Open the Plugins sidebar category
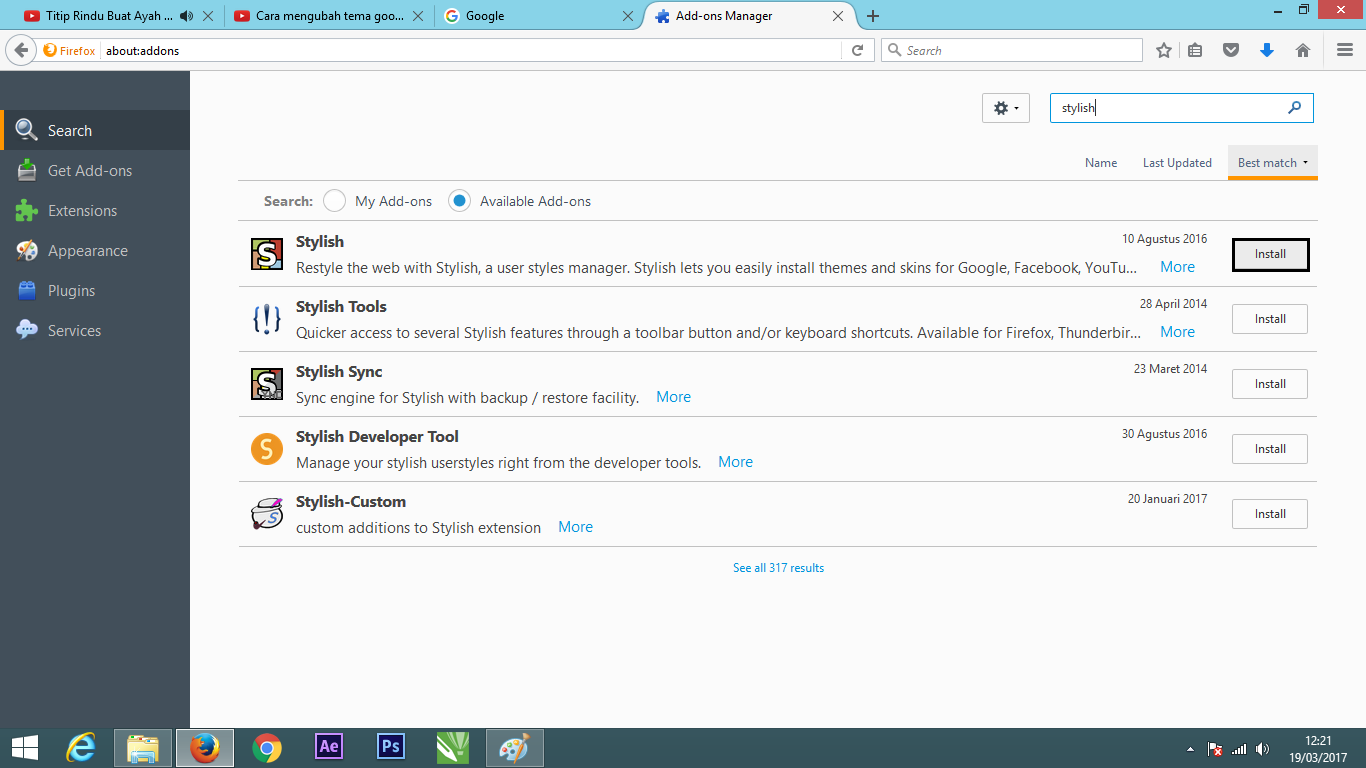The width and height of the screenshot is (1366, 768). pos(95,291)
